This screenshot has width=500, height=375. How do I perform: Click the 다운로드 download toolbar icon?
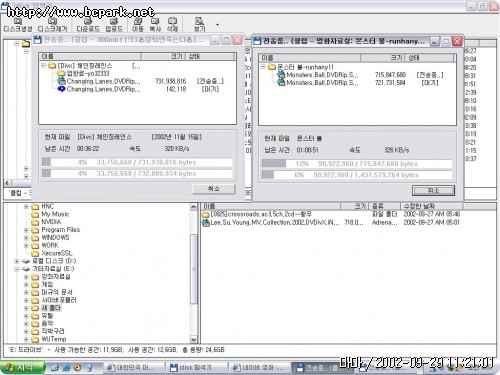tap(88, 25)
